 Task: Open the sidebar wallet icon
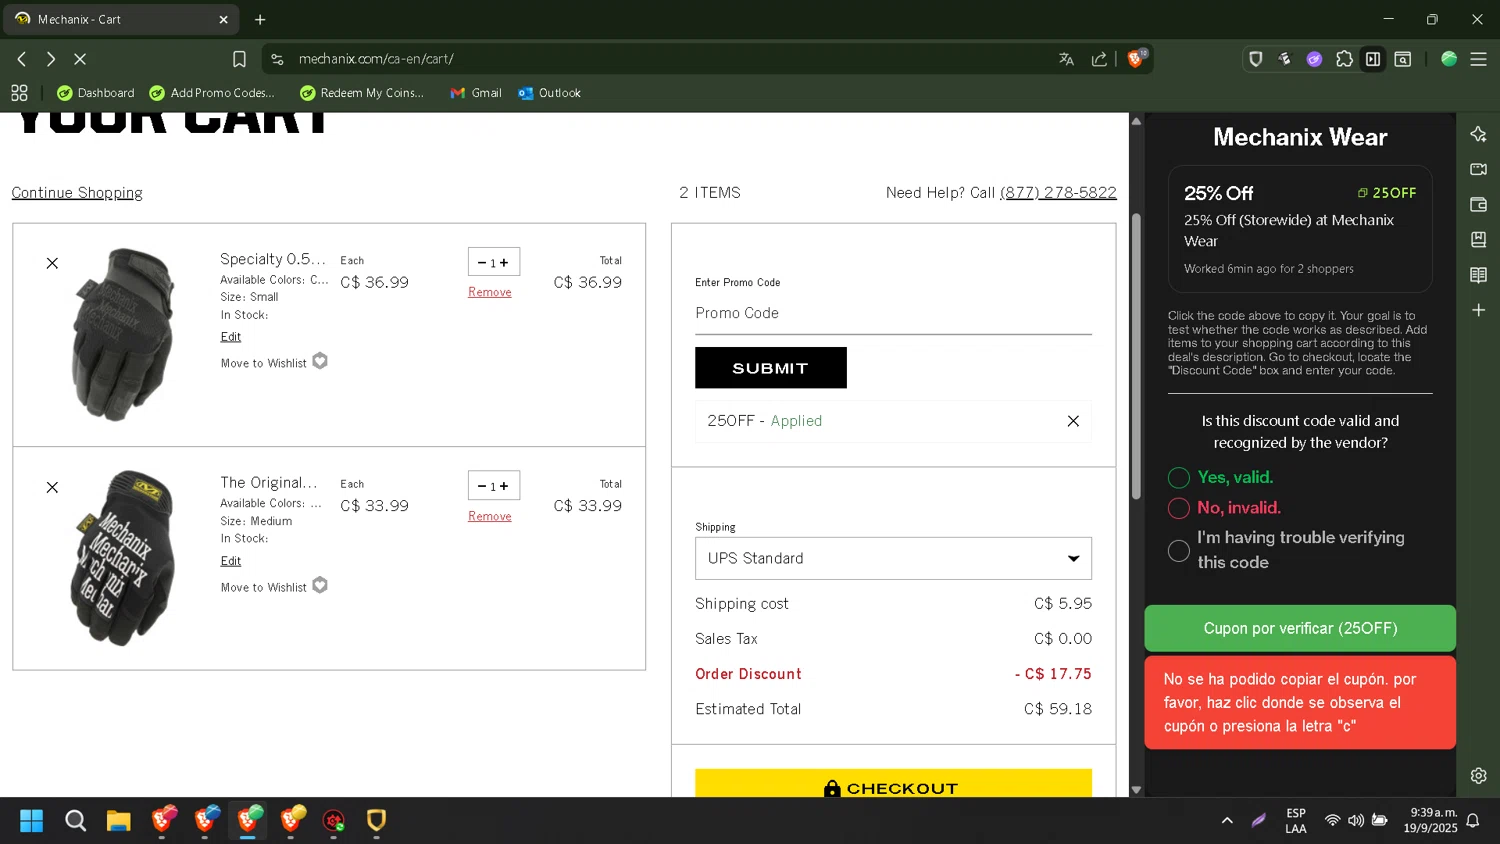tap(1478, 204)
